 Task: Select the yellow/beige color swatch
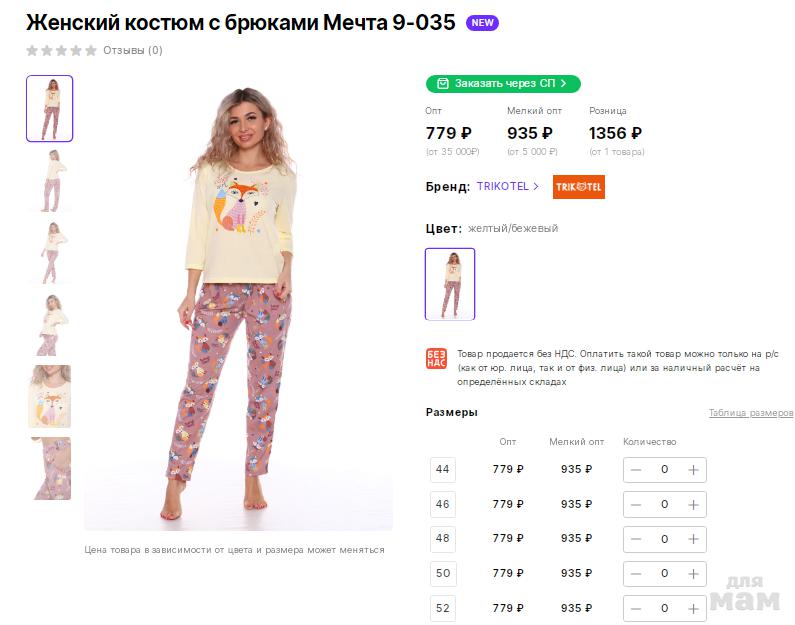pos(450,284)
